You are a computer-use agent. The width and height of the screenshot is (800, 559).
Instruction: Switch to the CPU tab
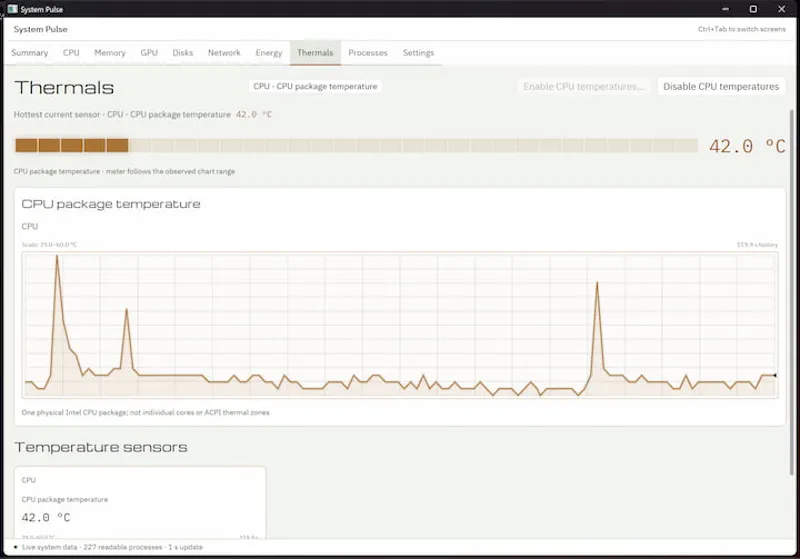click(x=71, y=53)
